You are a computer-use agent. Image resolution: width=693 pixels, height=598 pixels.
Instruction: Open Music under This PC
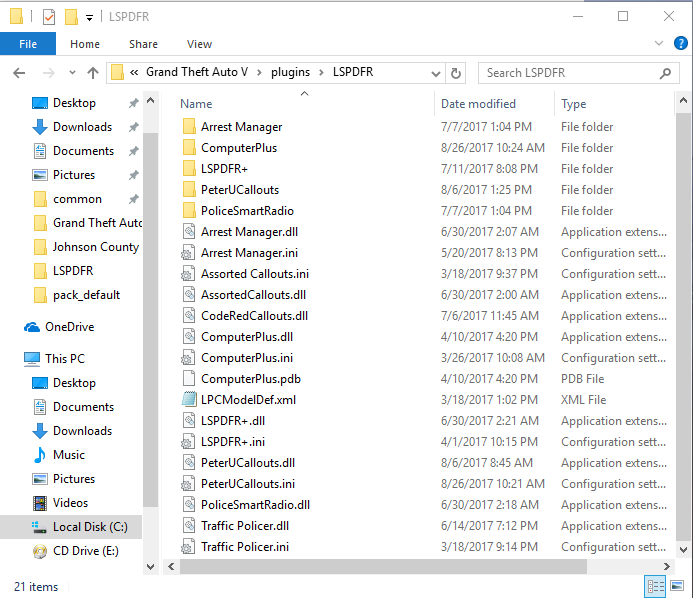(69, 455)
